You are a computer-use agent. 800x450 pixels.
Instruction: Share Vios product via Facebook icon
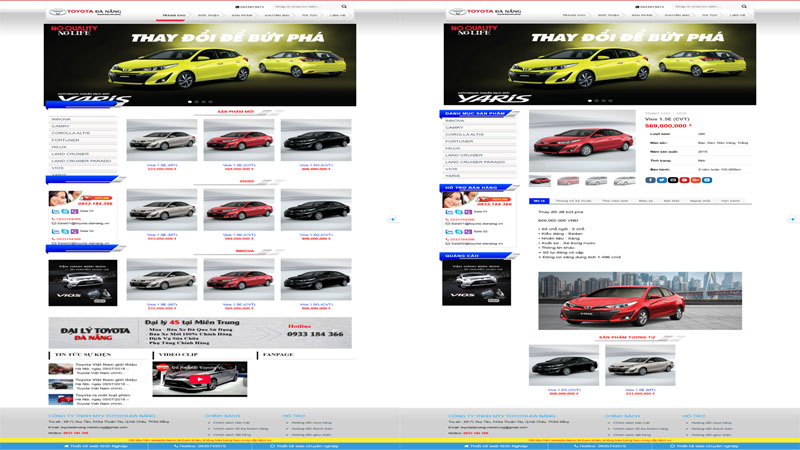pos(650,180)
